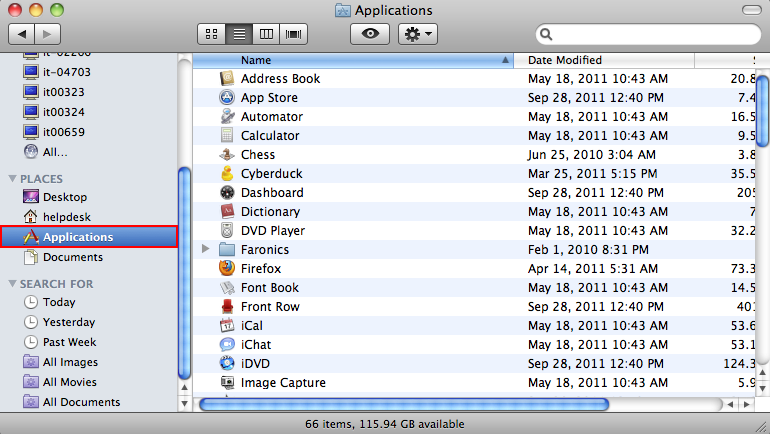Select the Dashboard gauge icon
Image resolution: width=770 pixels, height=434 pixels.
[227, 192]
